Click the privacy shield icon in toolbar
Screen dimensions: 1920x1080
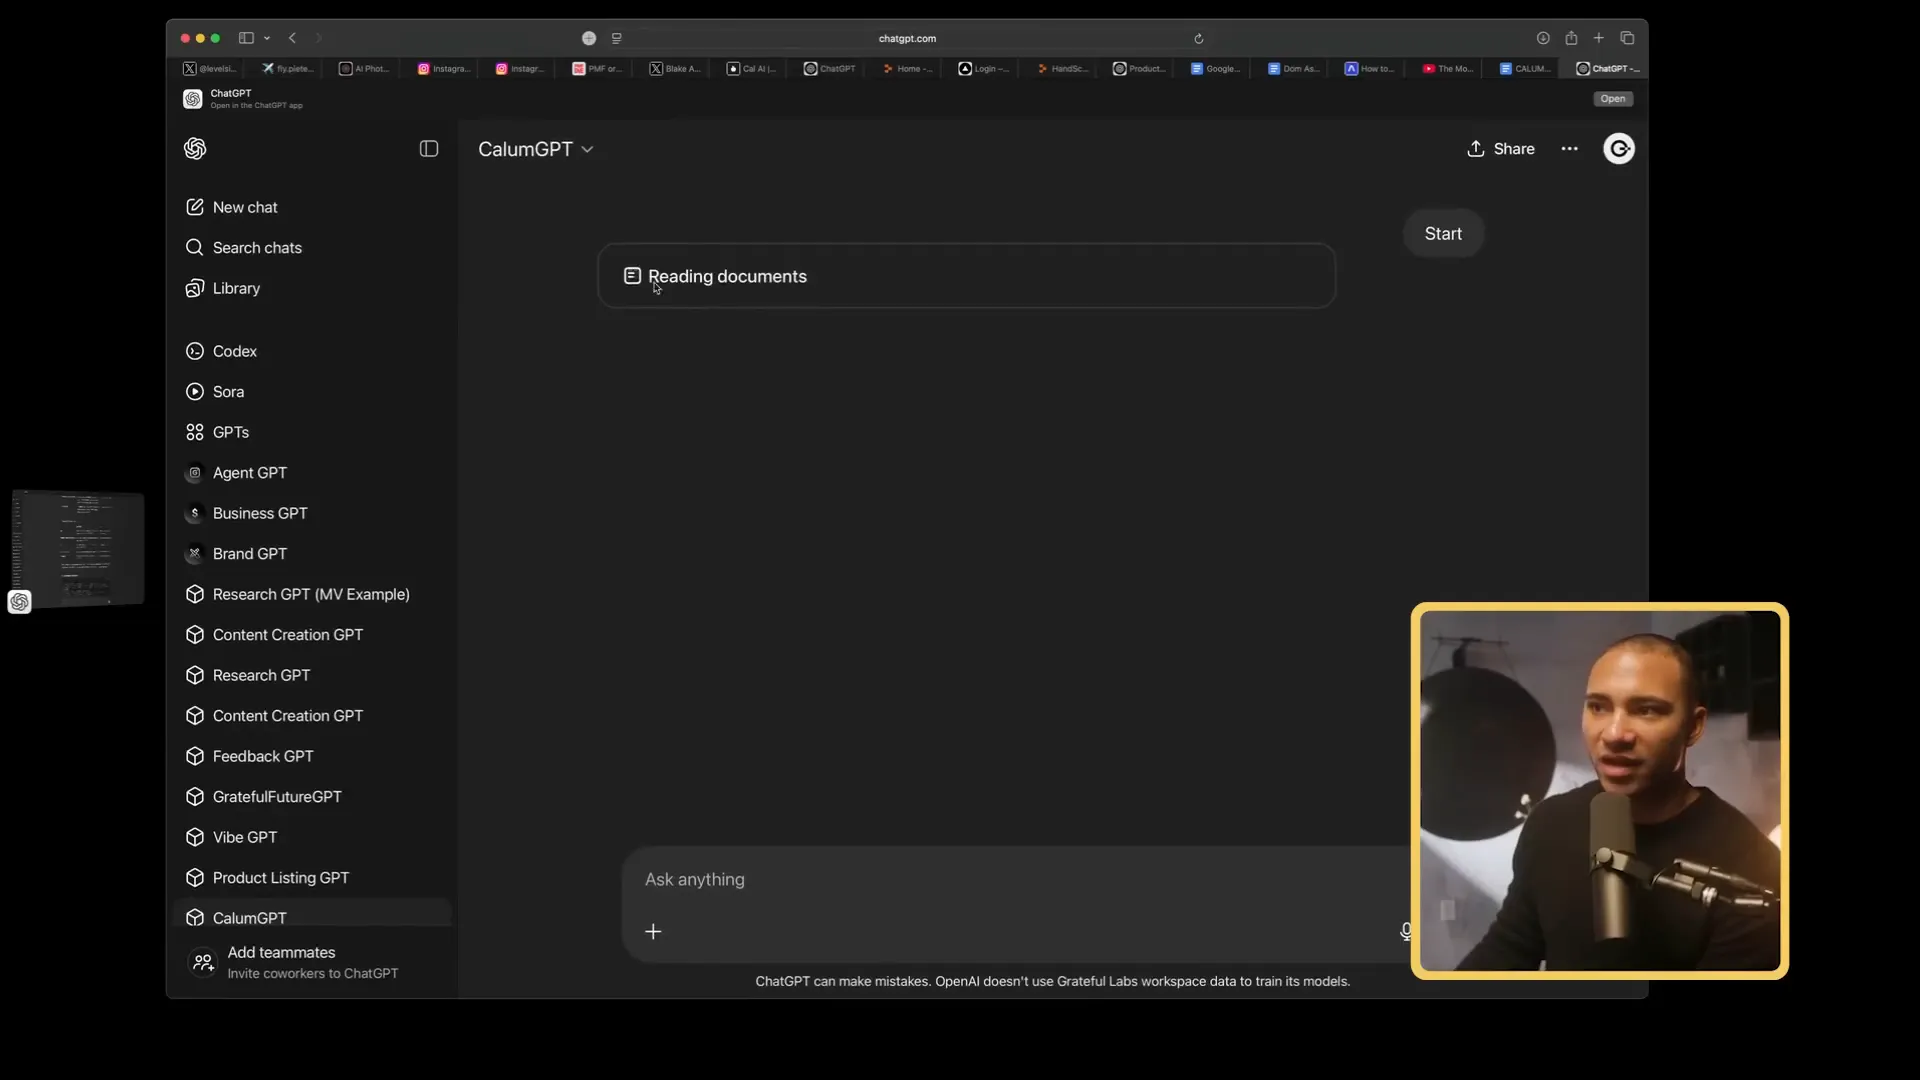coord(589,38)
